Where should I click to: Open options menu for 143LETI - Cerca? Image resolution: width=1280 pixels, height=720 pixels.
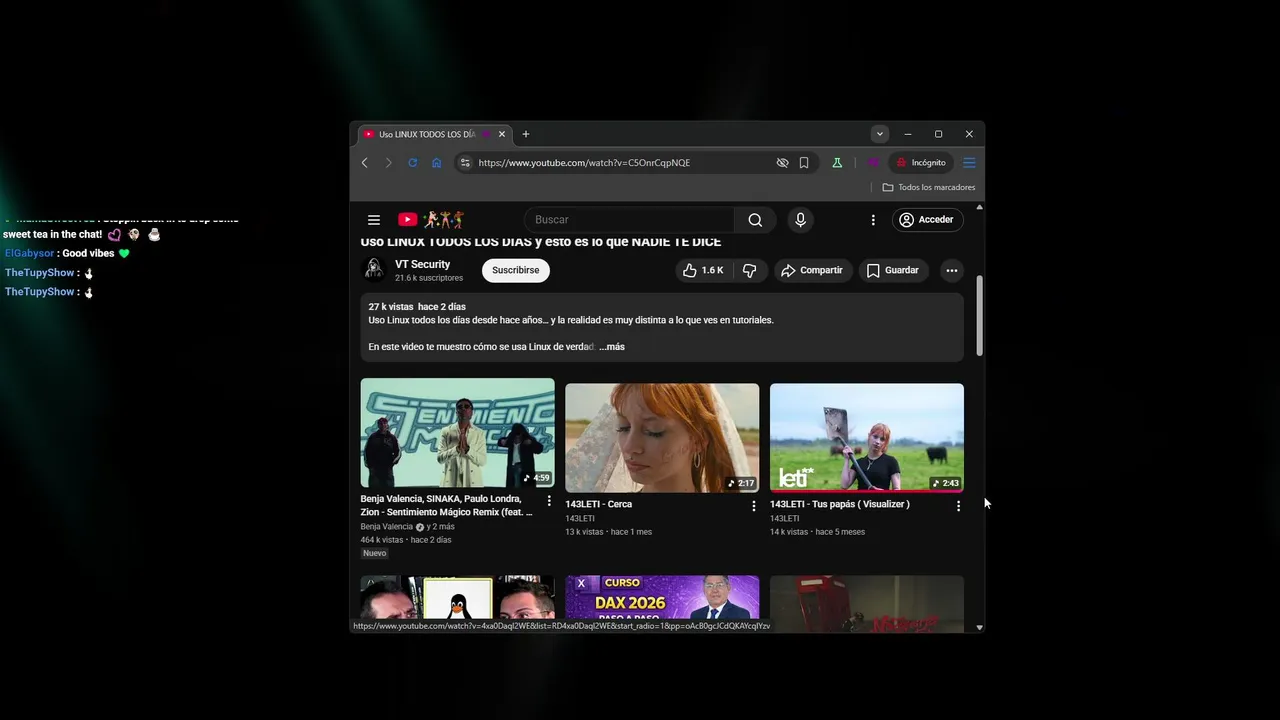pyautogui.click(x=754, y=506)
